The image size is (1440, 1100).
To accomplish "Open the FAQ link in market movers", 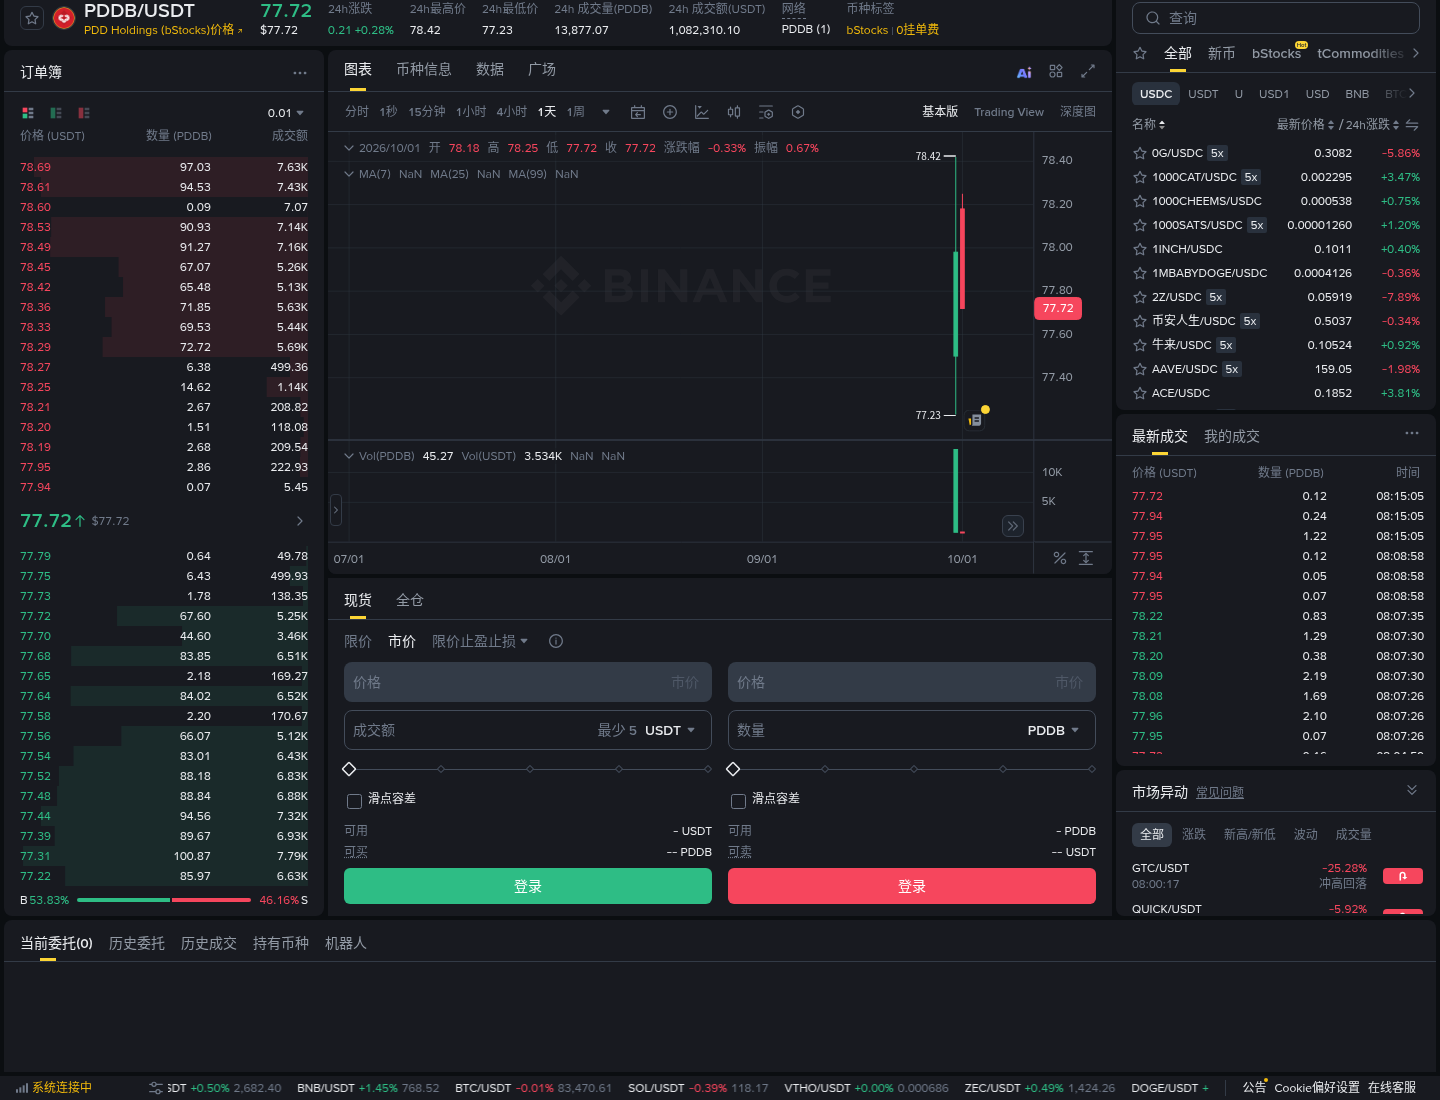I will [1220, 792].
